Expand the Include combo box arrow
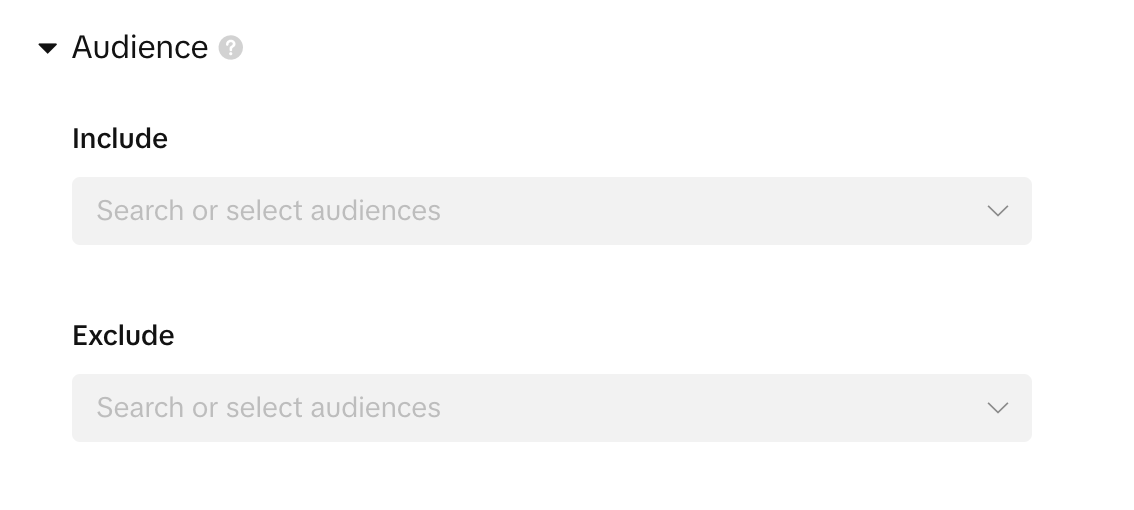Screen dimensions: 1134x510 click(x=997, y=211)
